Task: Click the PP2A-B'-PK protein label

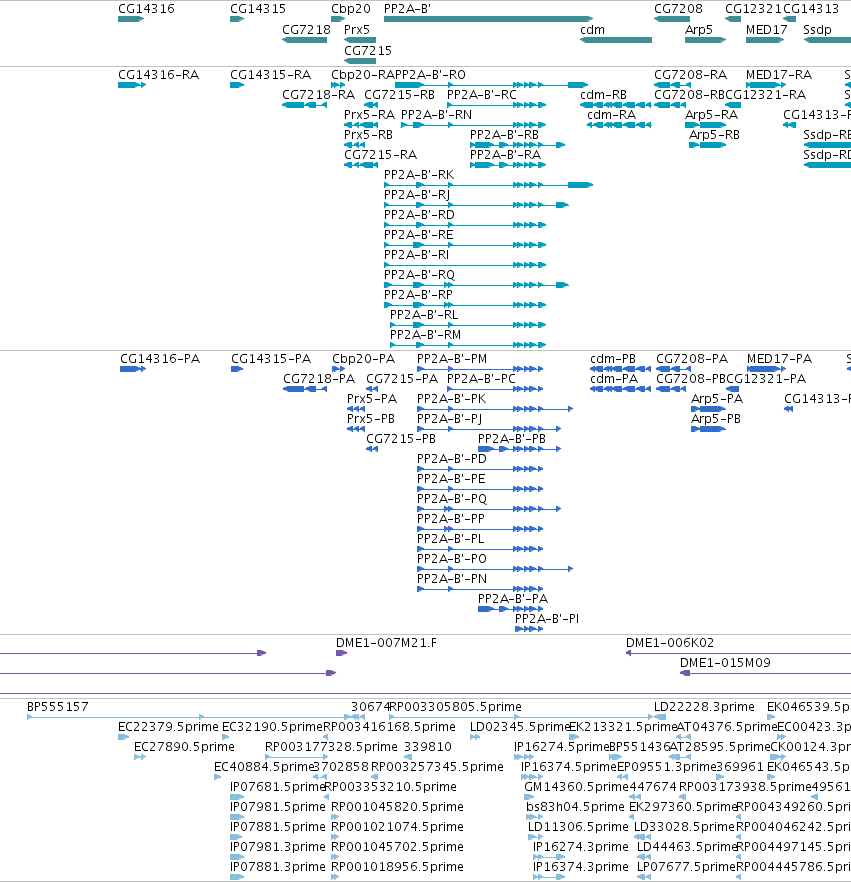Action: [x=452, y=399]
